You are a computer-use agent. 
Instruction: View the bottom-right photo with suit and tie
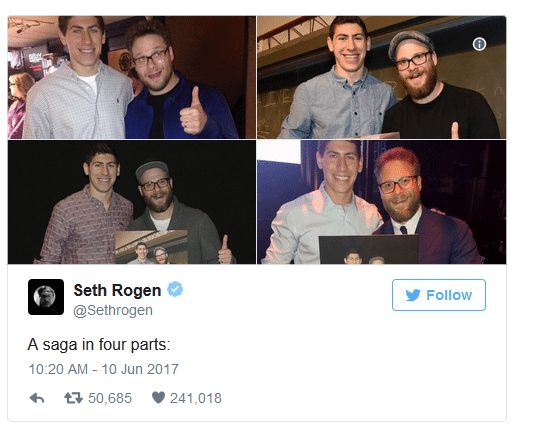tap(381, 202)
